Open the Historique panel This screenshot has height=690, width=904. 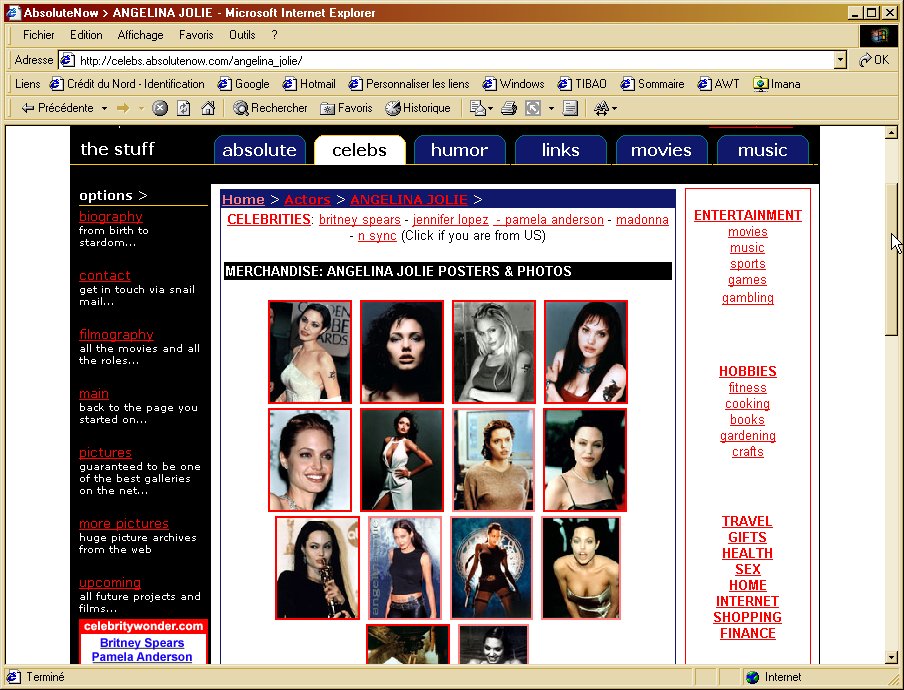(x=418, y=108)
